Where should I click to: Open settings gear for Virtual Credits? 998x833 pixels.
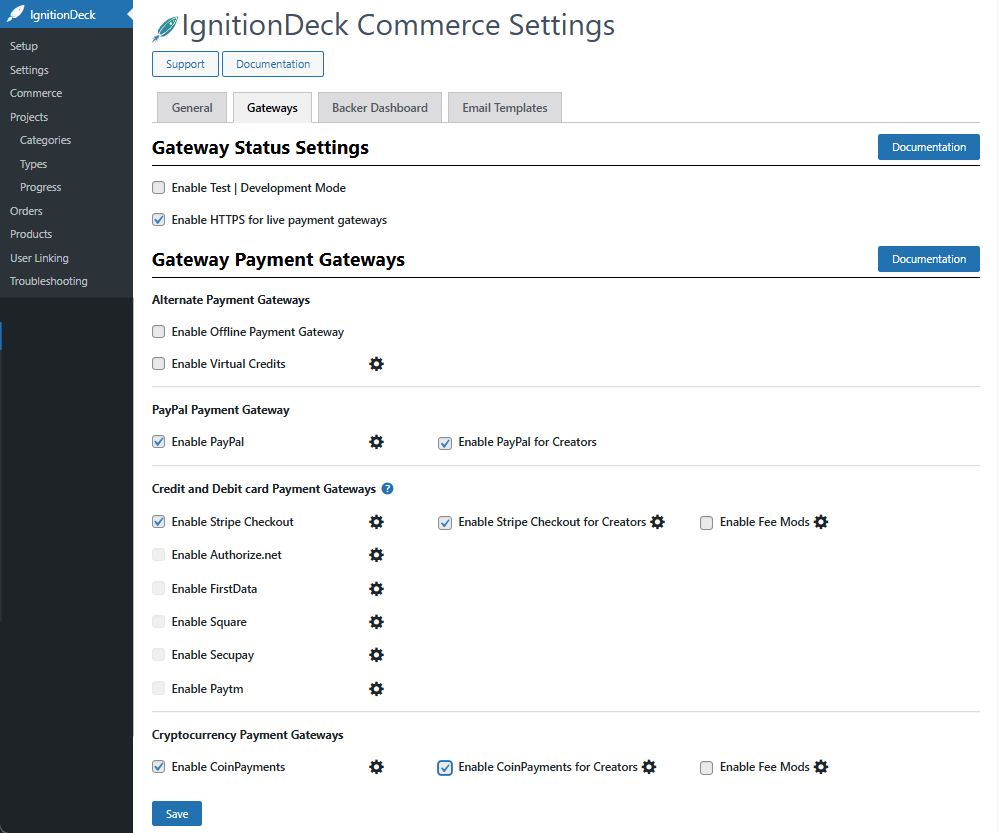(x=376, y=364)
